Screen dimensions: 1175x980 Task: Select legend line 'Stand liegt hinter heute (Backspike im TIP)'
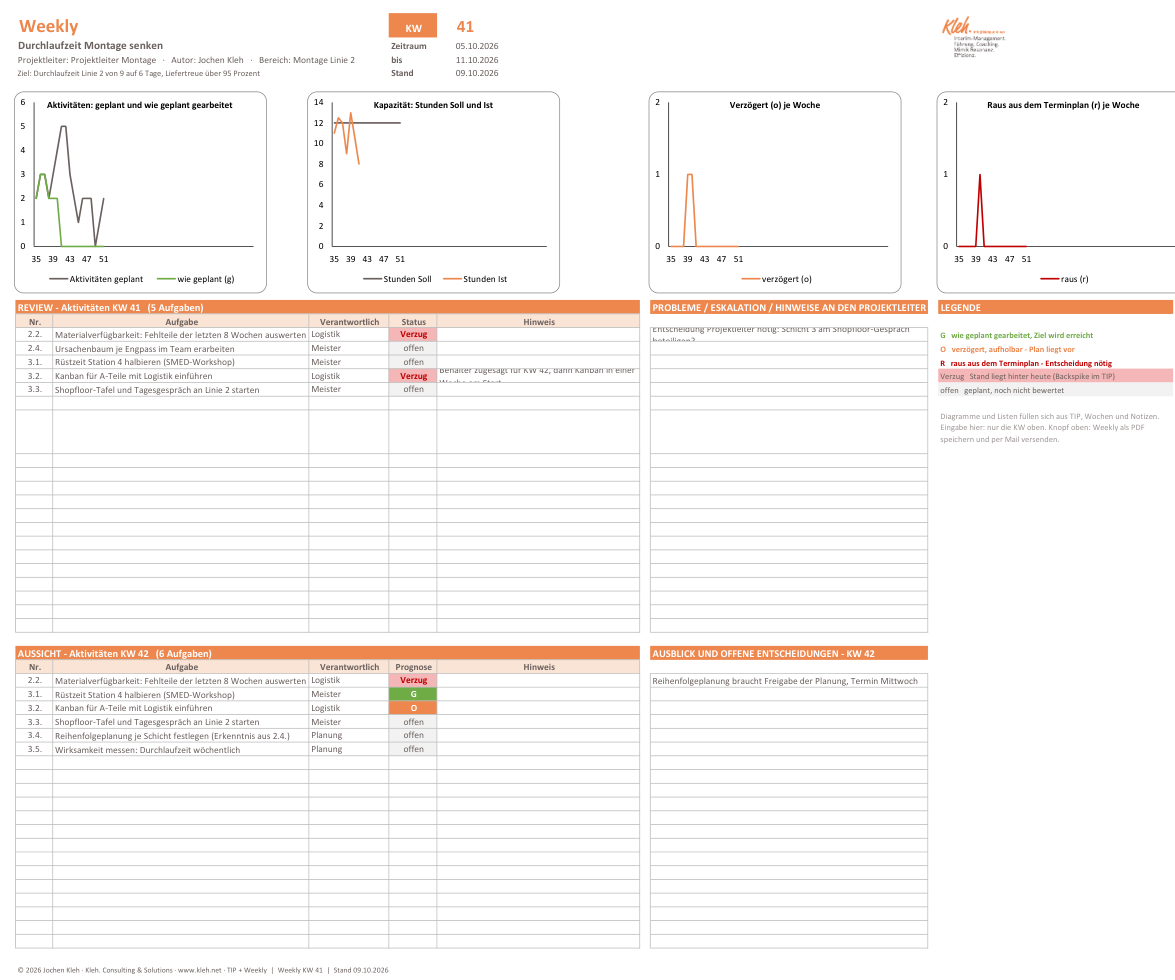(1055, 376)
